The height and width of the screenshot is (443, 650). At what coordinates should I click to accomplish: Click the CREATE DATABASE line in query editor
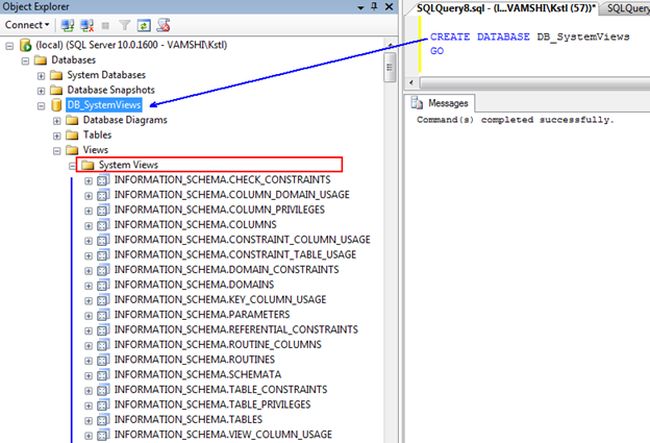coord(529,37)
